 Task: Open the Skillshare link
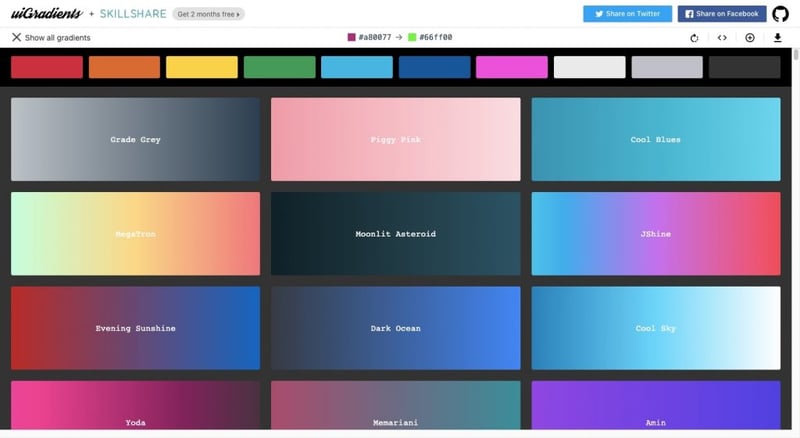point(133,14)
